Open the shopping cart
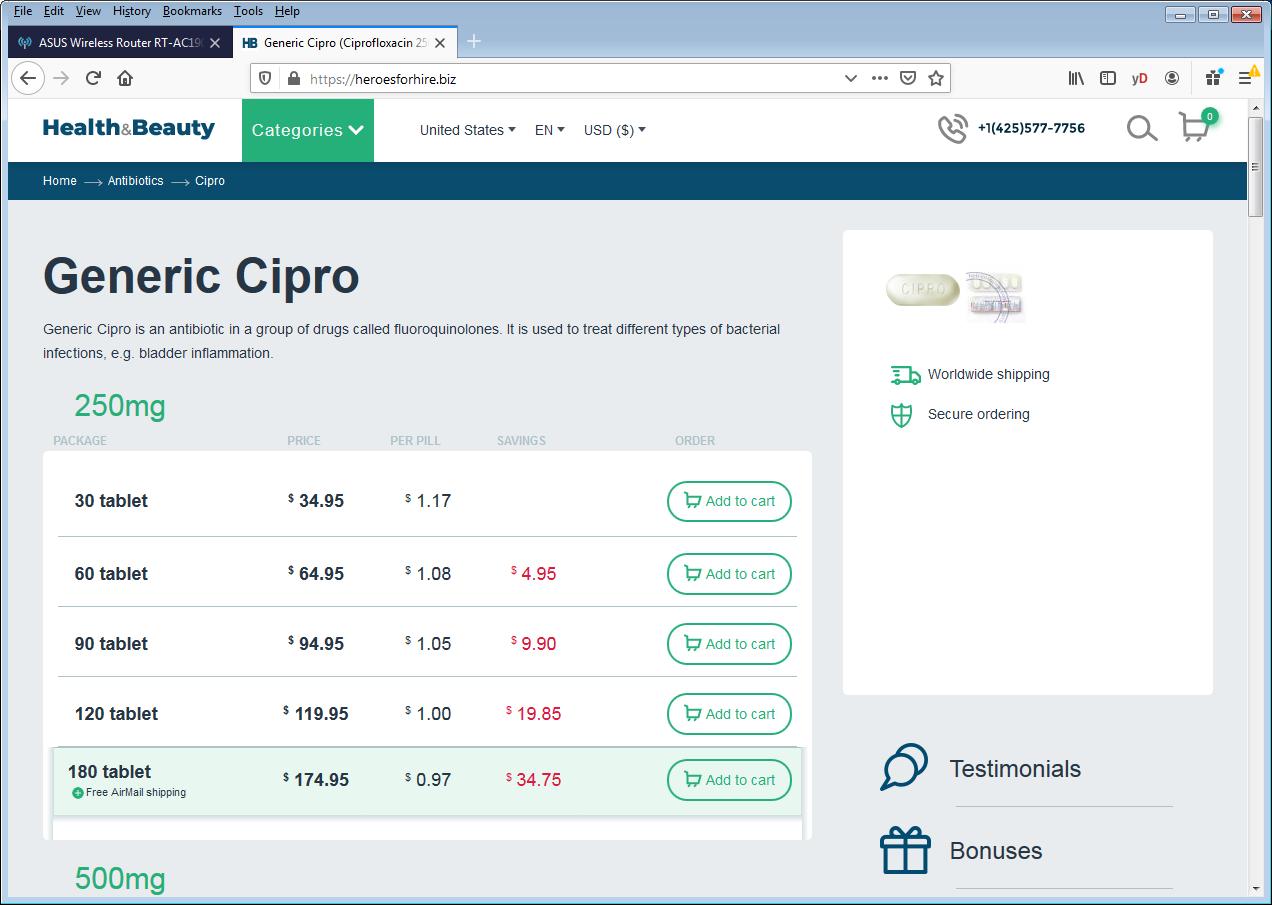The image size is (1272, 905). click(x=1194, y=128)
